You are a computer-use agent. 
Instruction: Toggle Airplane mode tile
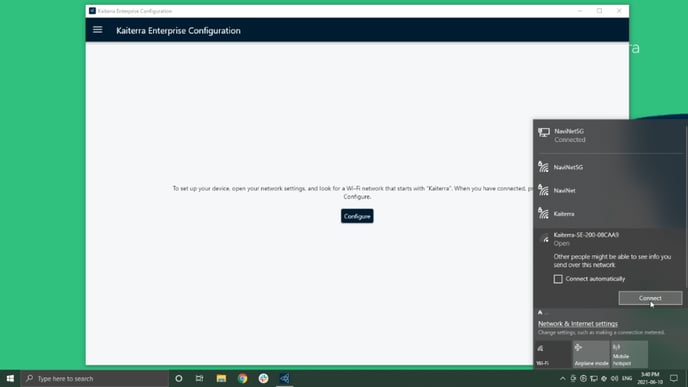(591, 355)
